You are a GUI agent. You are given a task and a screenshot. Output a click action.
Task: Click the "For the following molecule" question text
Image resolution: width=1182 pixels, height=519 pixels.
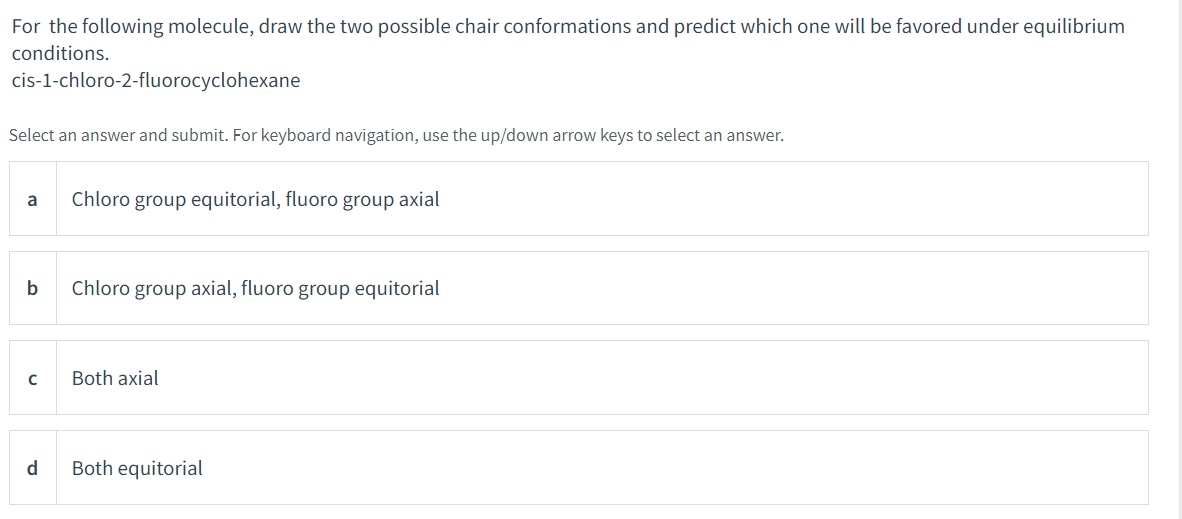(134, 26)
